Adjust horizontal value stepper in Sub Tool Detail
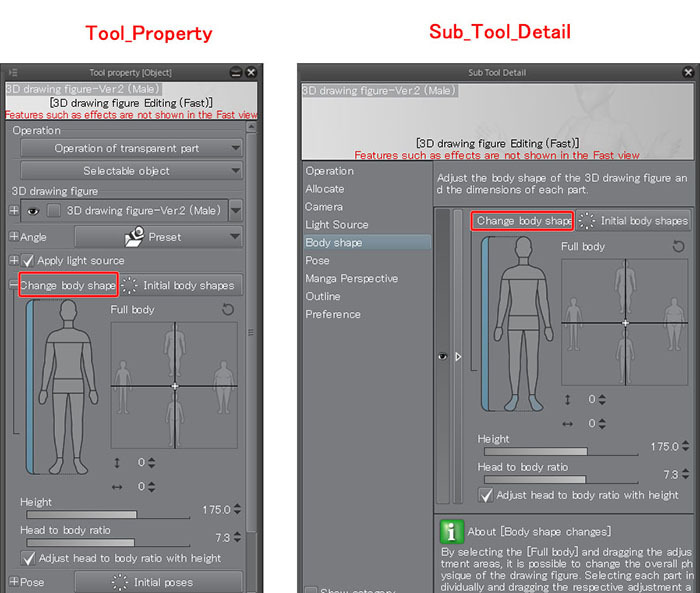Viewport: 700px width, 593px height. 602,424
